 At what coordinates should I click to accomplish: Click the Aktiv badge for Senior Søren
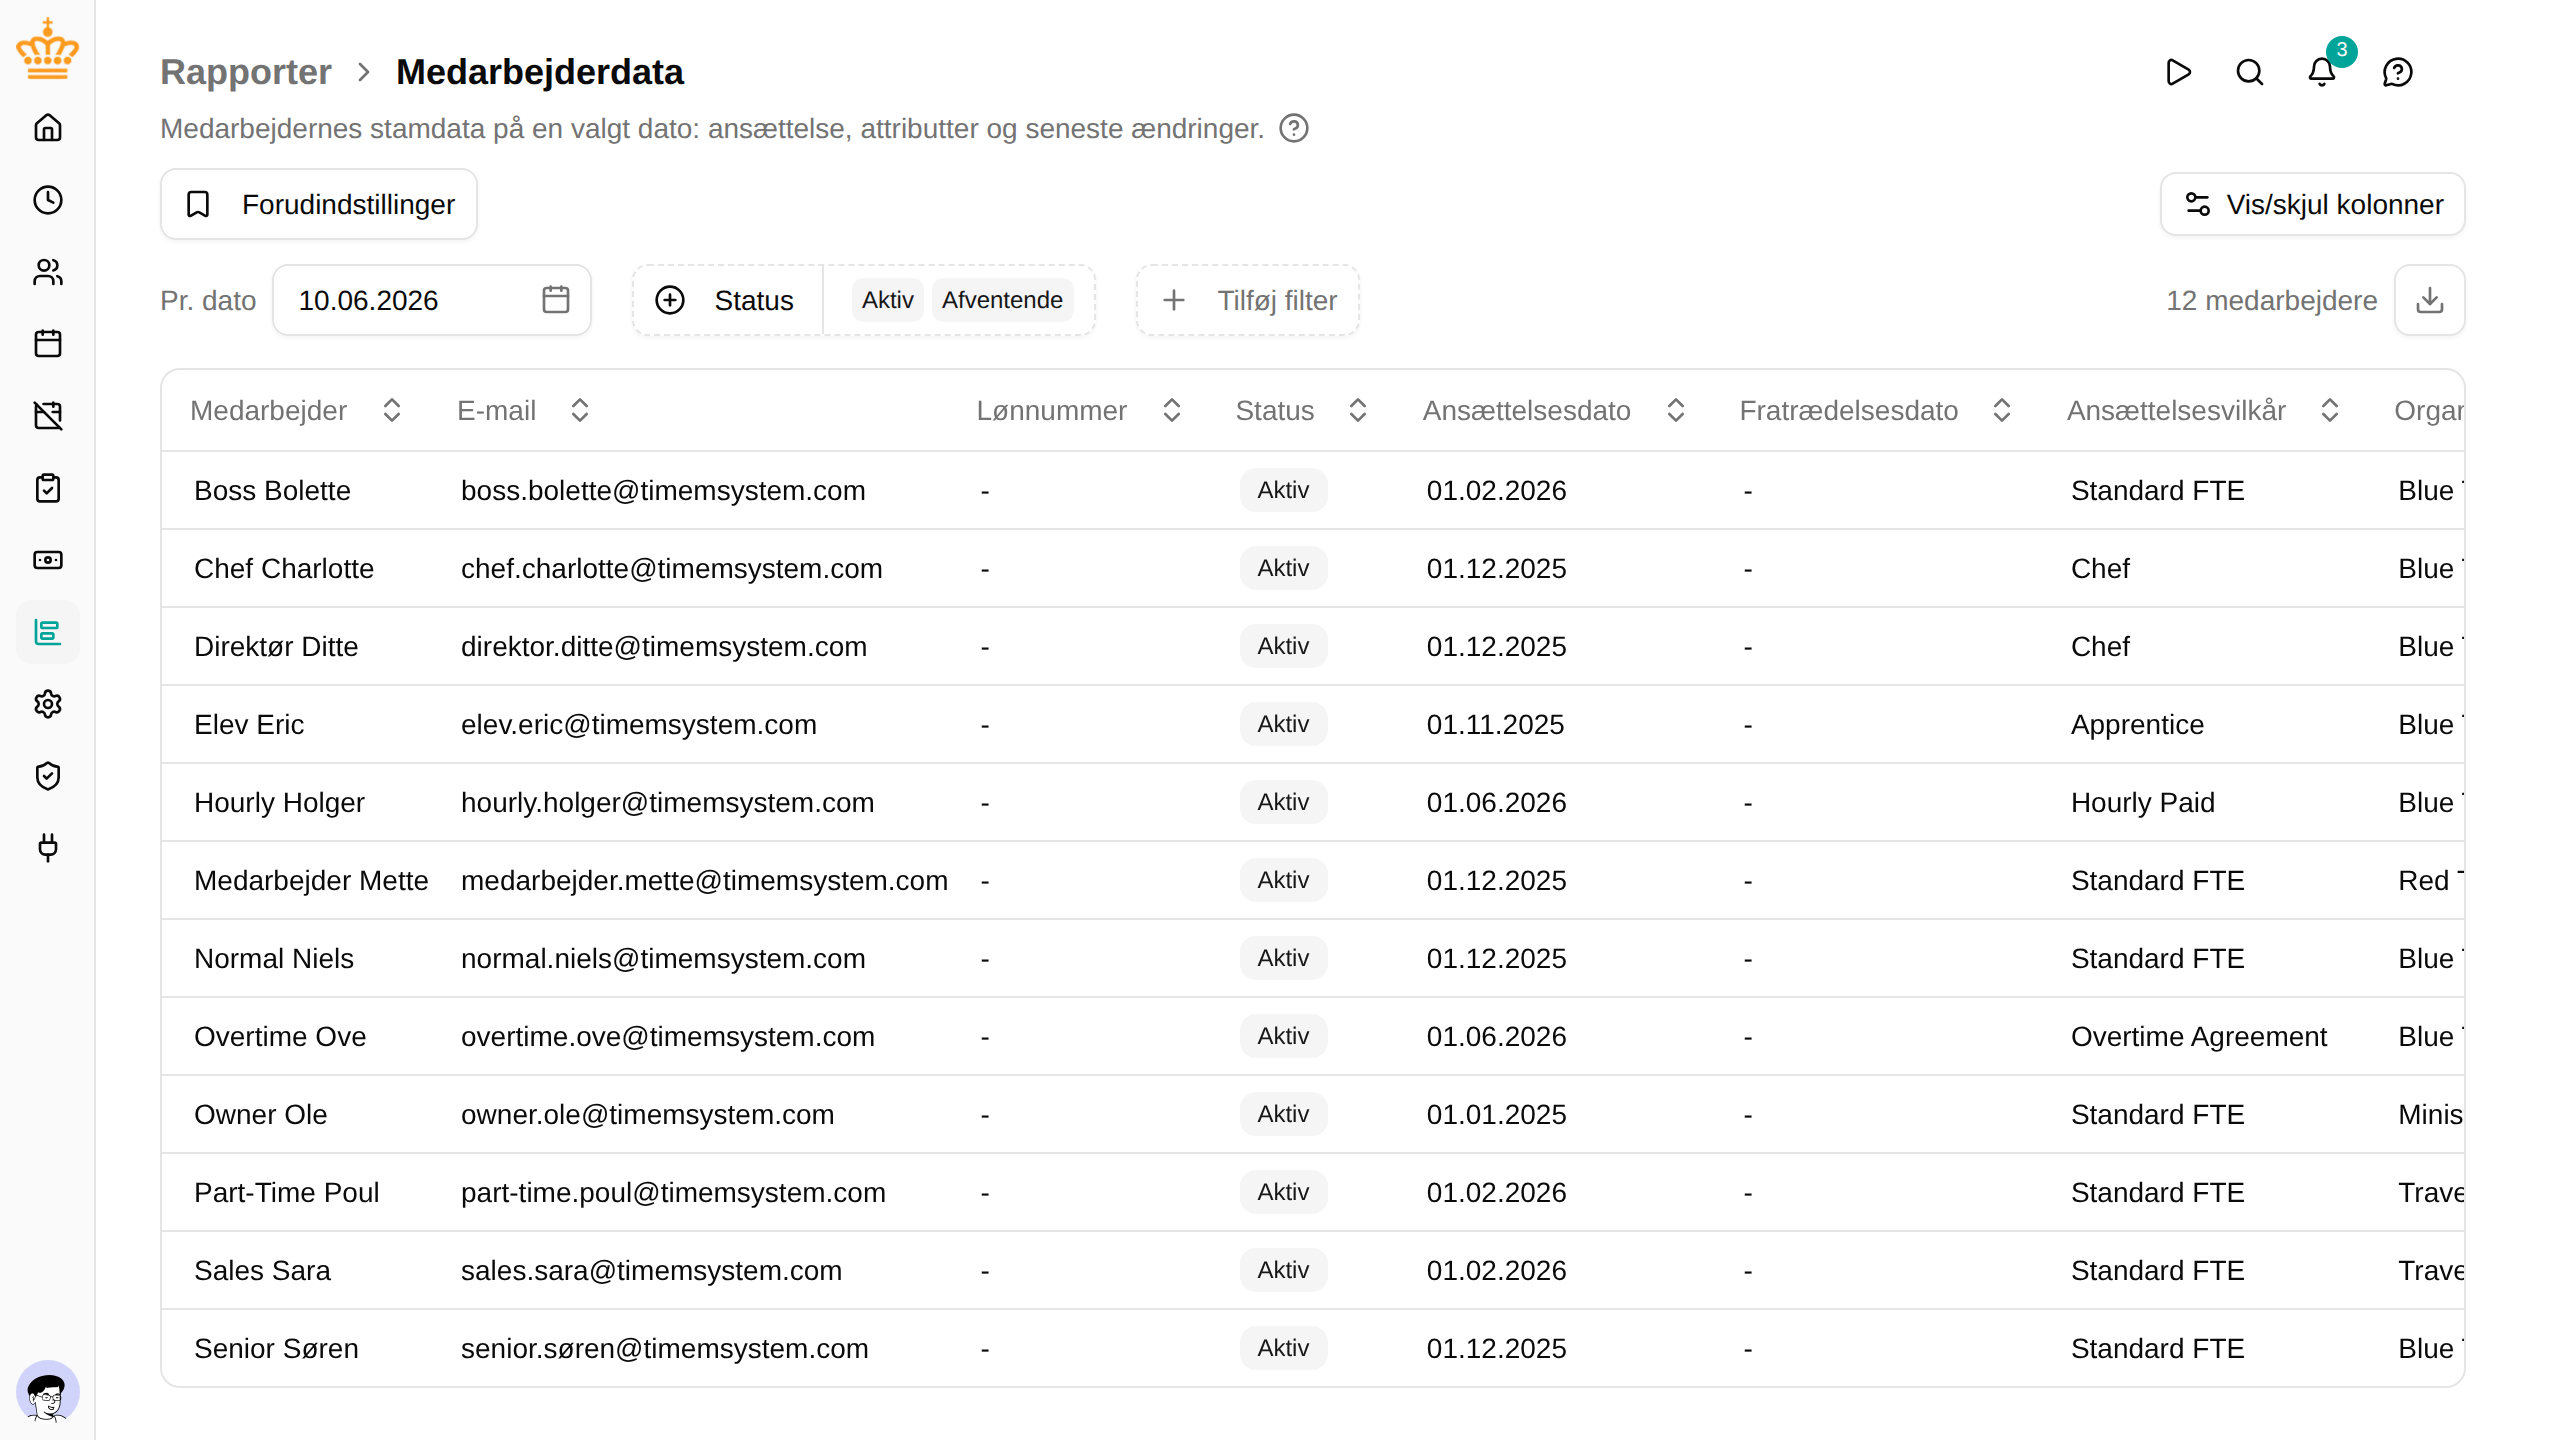pyautogui.click(x=1283, y=1348)
